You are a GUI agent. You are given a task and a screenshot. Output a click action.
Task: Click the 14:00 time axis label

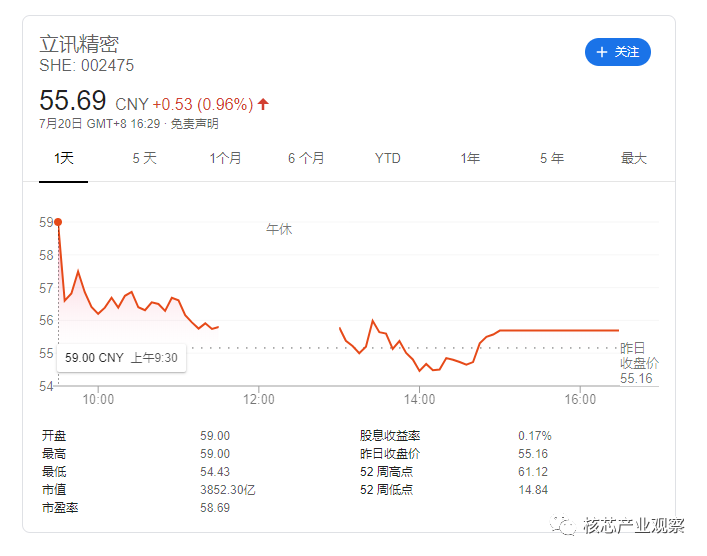419,399
